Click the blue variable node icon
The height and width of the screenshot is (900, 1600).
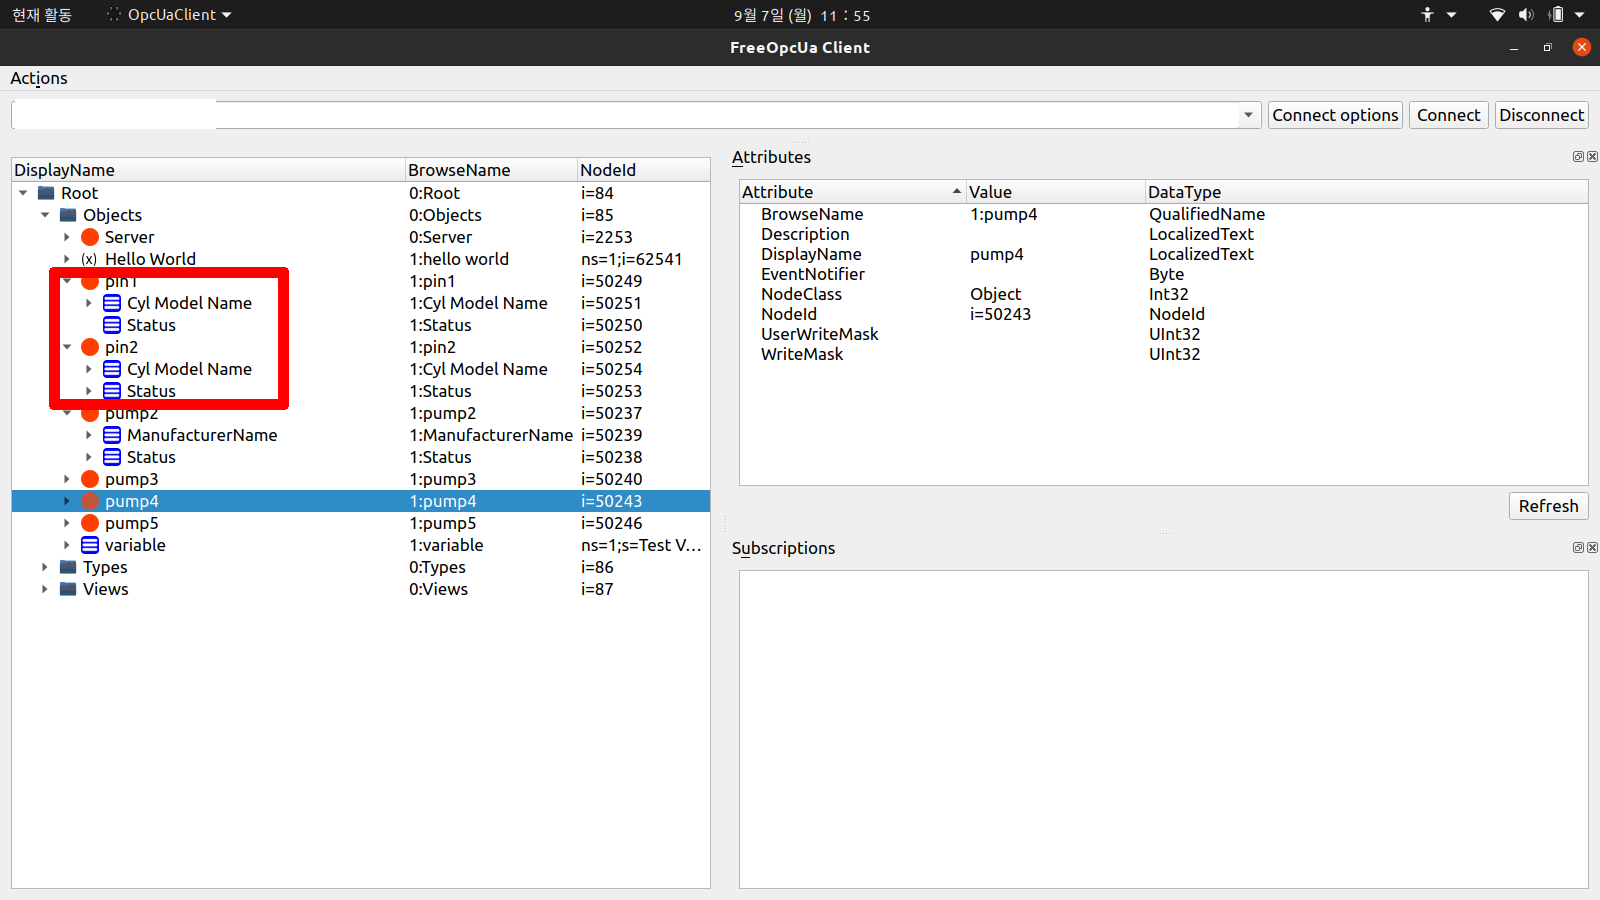pos(90,545)
